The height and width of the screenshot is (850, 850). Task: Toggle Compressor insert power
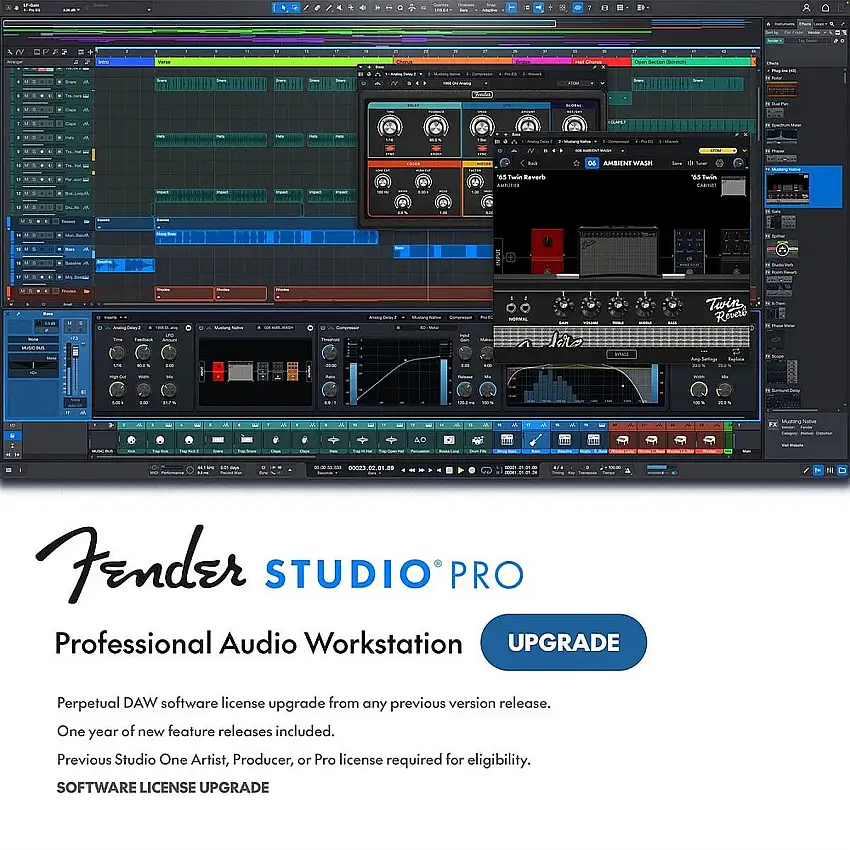(x=323, y=328)
